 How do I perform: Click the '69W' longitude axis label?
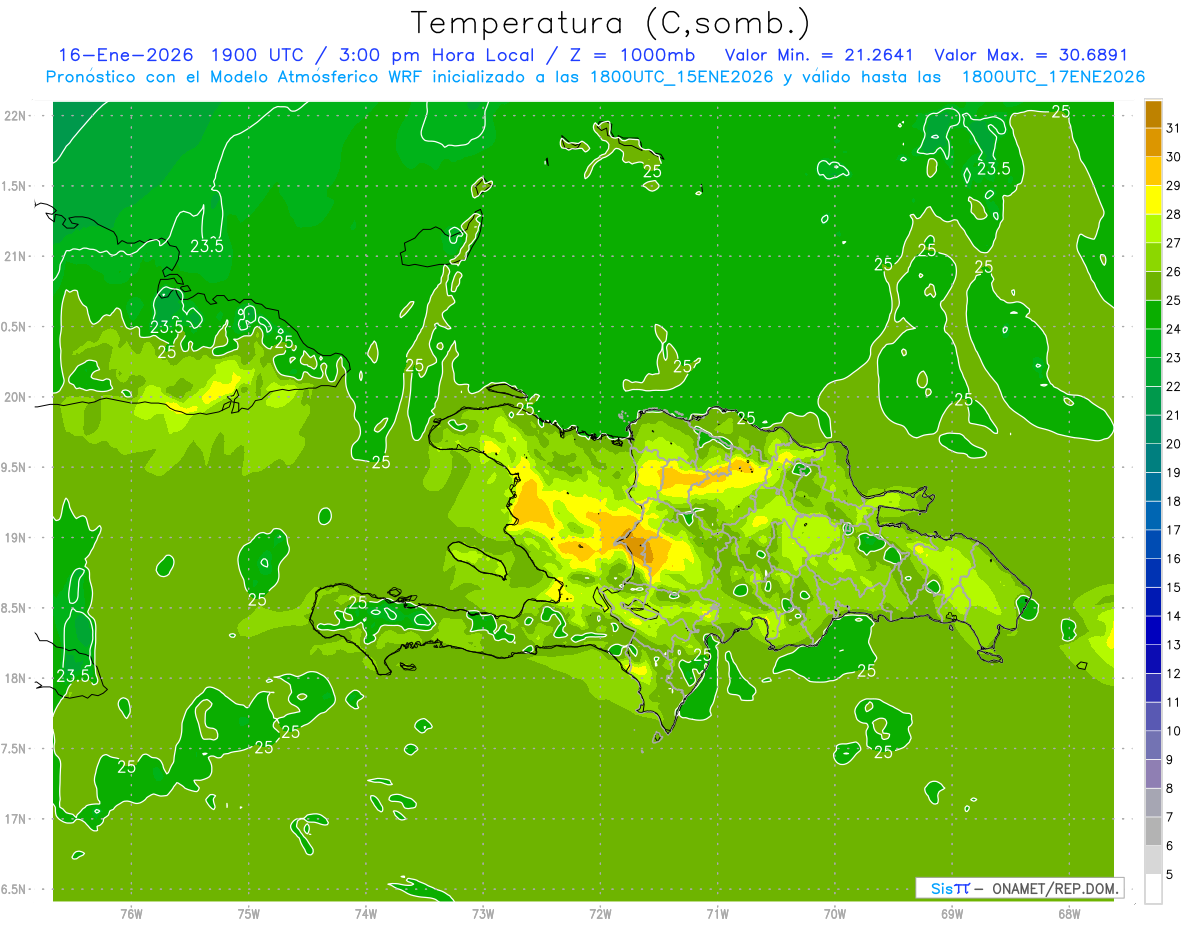[952, 913]
